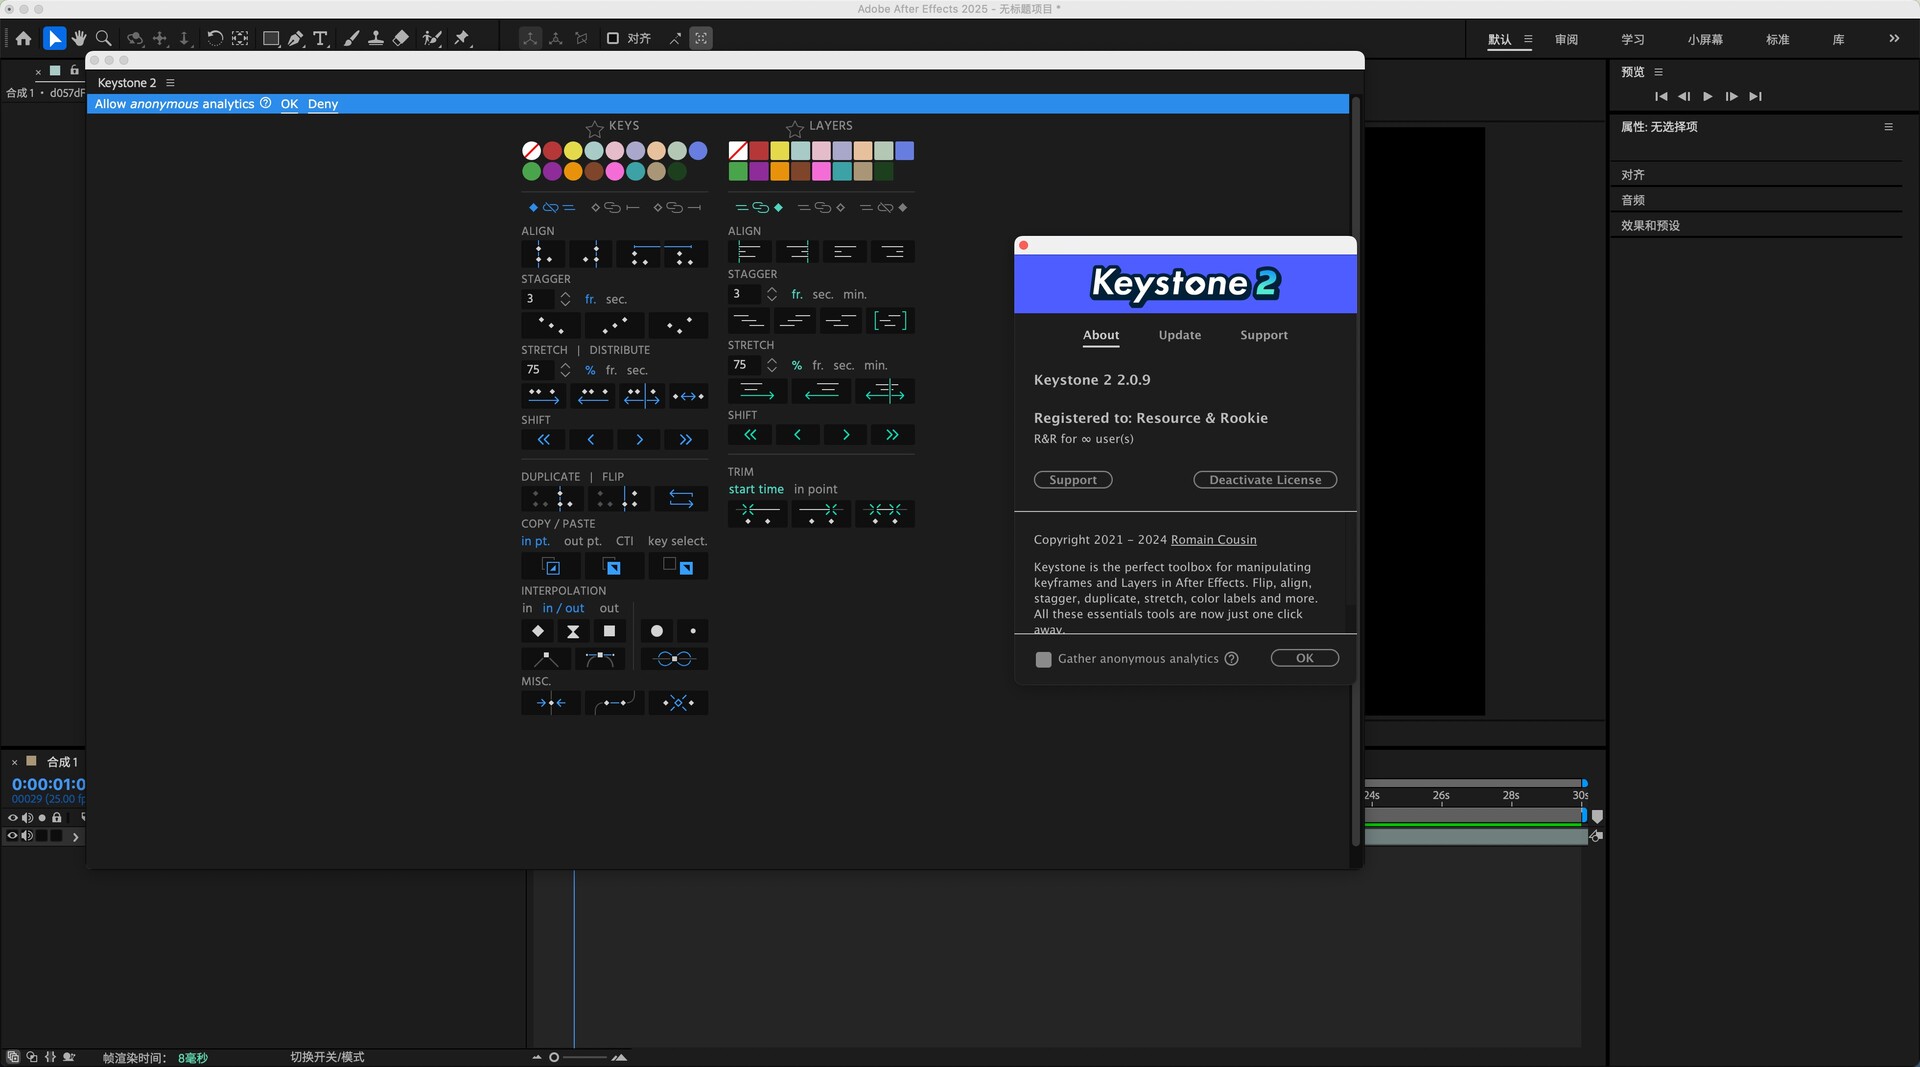Select the Eraser tool

point(401,39)
